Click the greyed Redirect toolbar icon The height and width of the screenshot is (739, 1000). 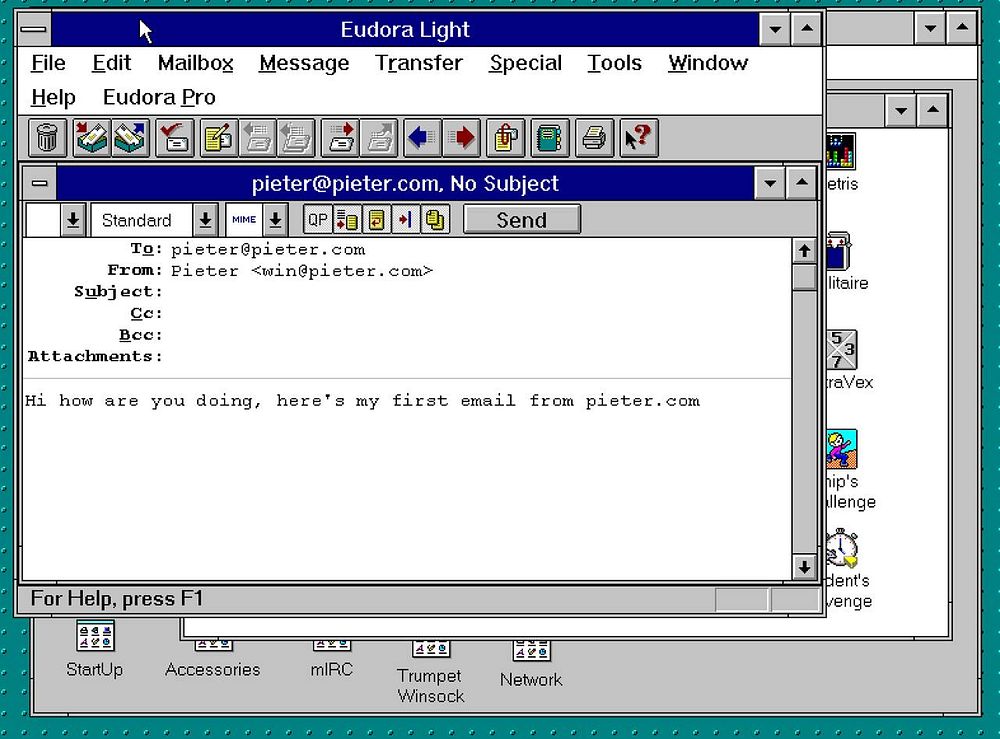379,137
